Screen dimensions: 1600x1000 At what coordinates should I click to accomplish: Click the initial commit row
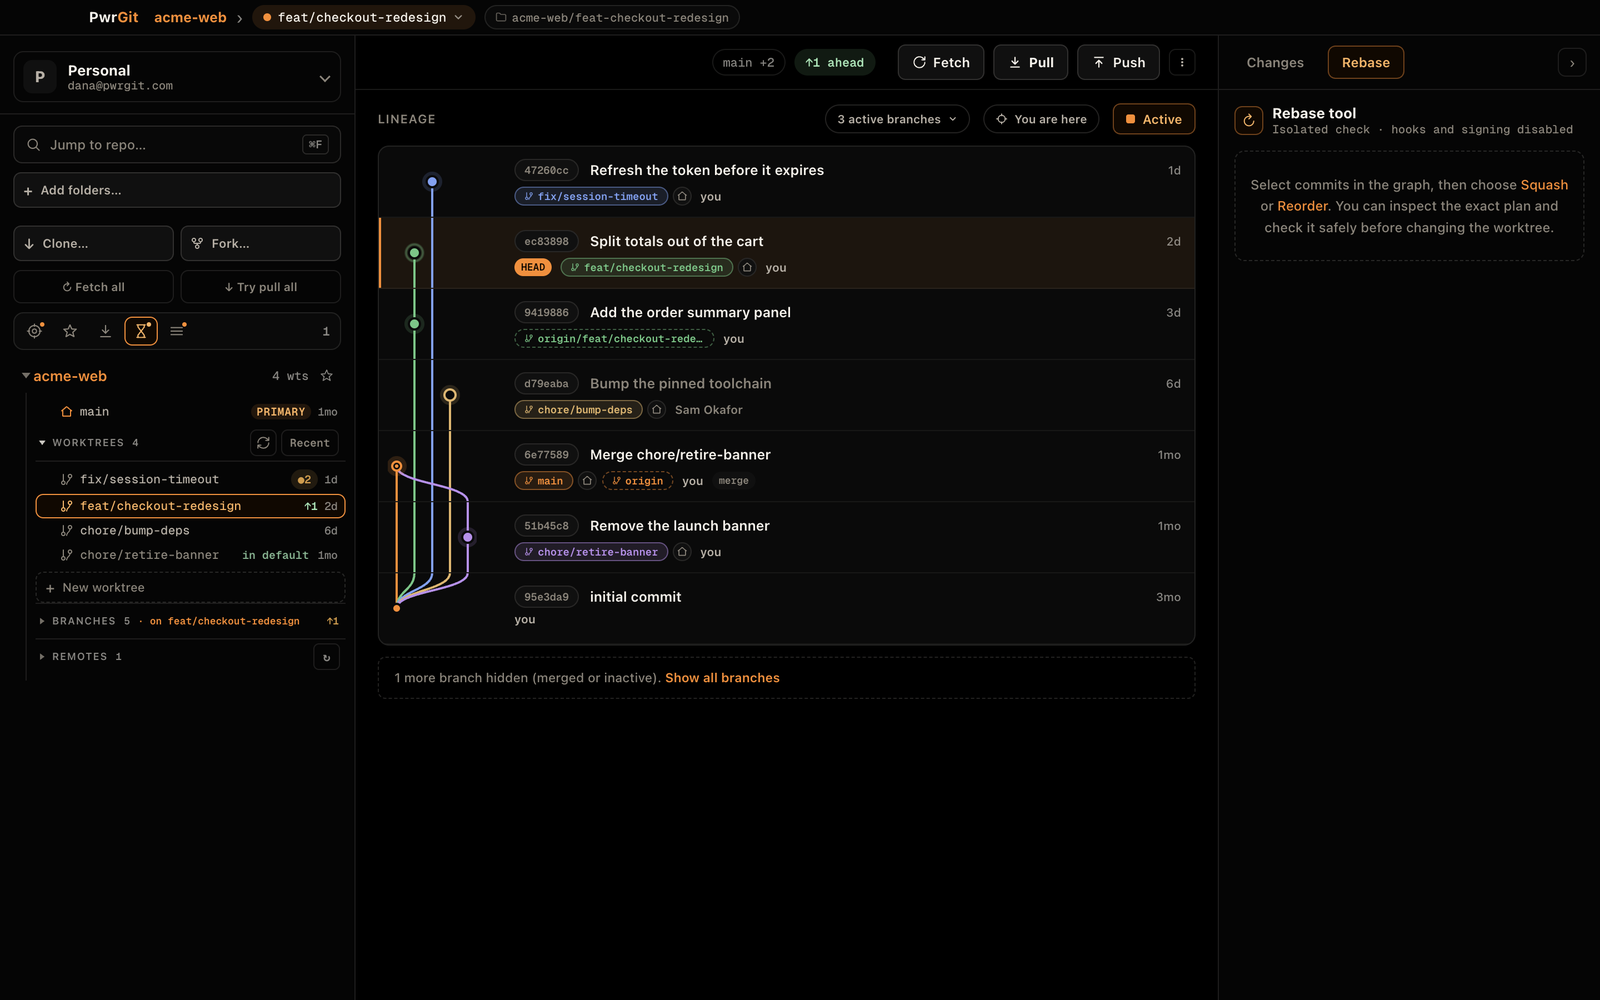(786, 608)
